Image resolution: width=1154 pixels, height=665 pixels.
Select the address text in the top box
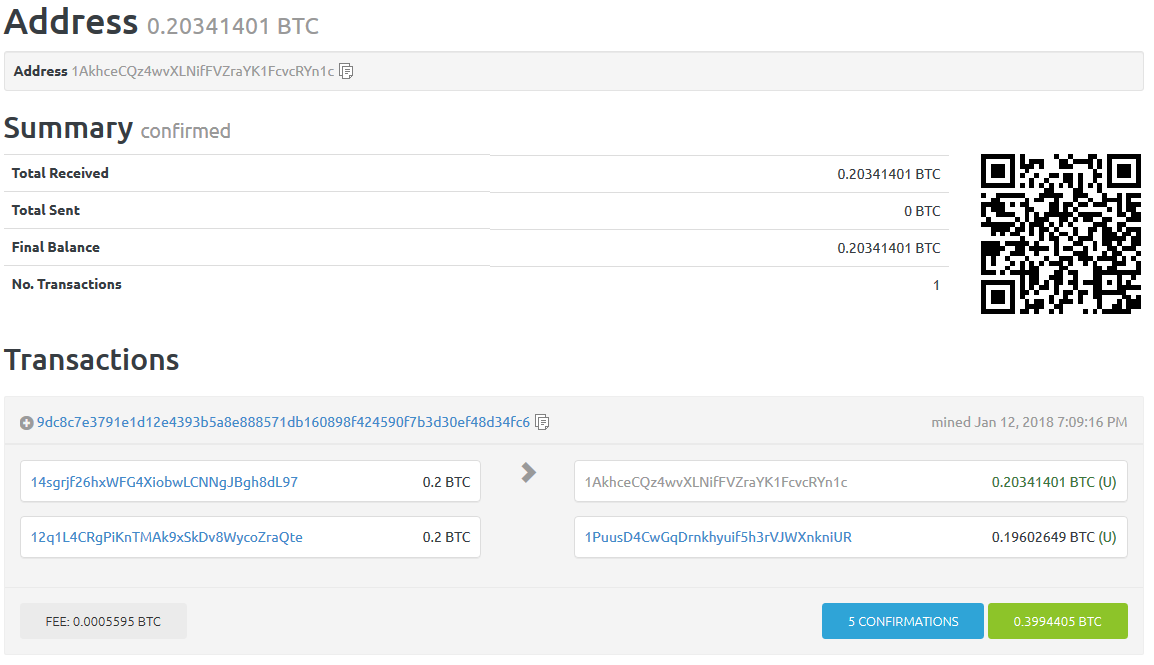[x=202, y=71]
